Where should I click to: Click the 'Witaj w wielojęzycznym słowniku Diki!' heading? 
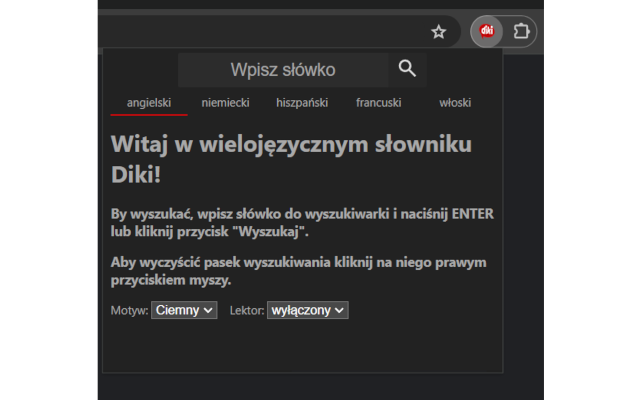tap(291, 159)
